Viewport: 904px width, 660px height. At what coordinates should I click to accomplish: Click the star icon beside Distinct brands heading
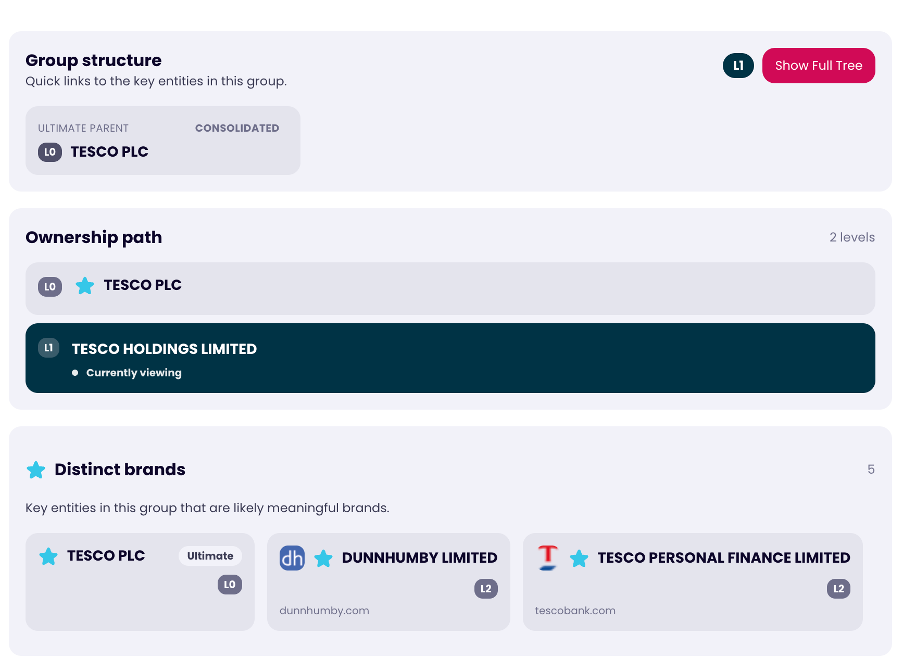[36, 470]
